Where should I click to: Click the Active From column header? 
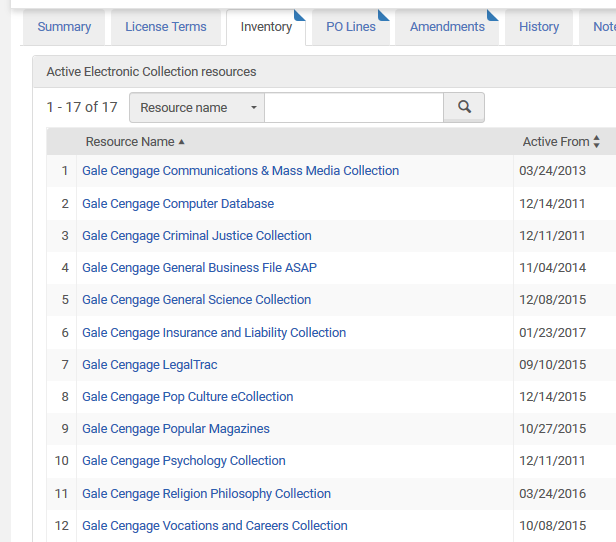pos(556,142)
